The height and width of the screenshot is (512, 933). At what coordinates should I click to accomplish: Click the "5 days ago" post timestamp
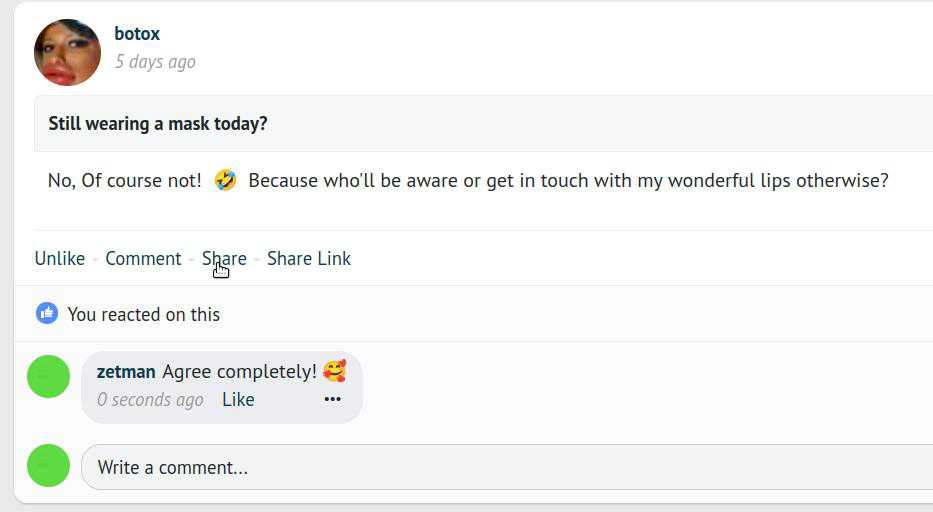click(x=155, y=62)
